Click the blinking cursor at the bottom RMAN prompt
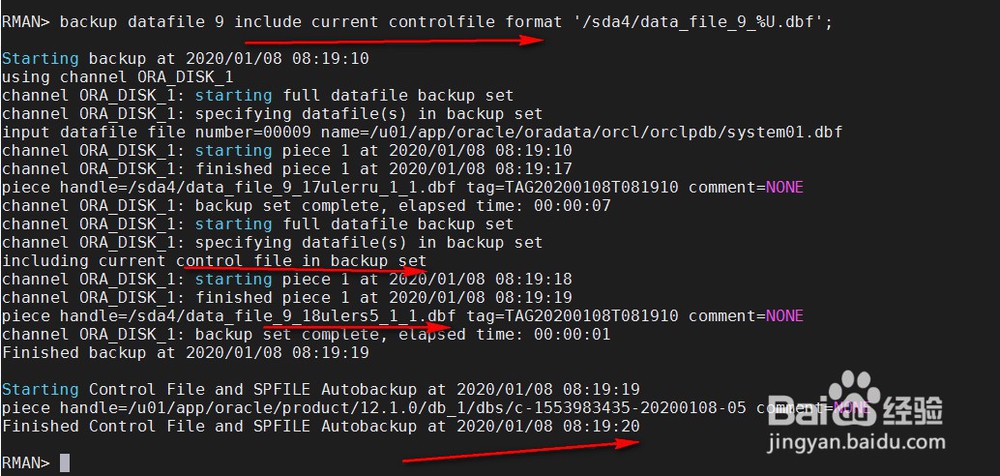1000x476 pixels. [65, 462]
